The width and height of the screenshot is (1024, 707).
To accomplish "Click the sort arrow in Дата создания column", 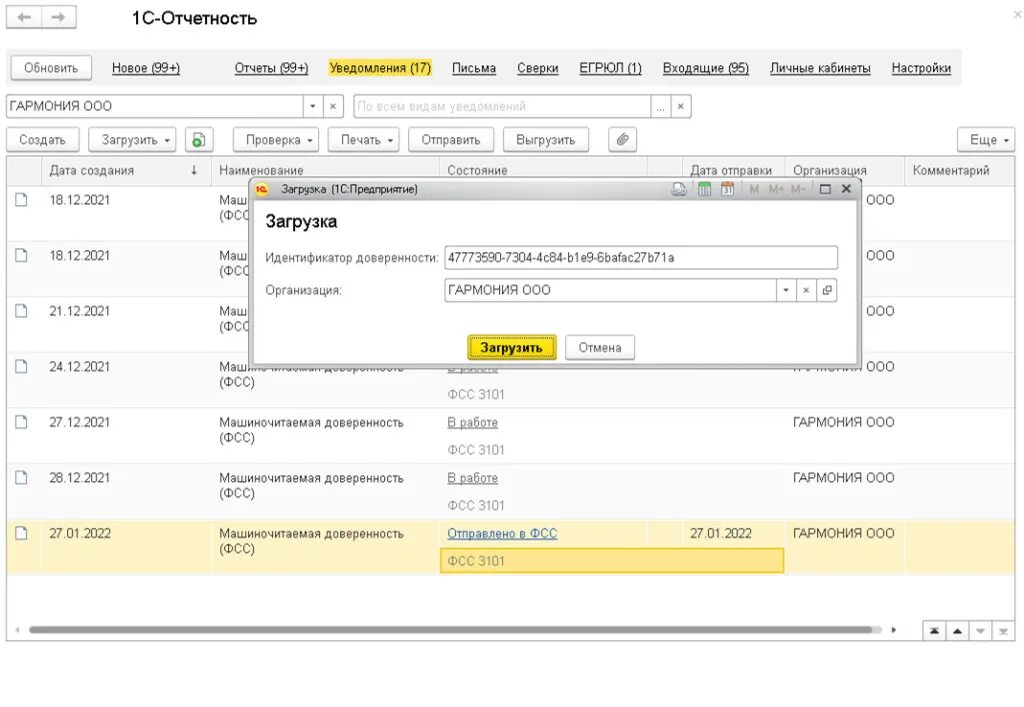I will tap(194, 170).
